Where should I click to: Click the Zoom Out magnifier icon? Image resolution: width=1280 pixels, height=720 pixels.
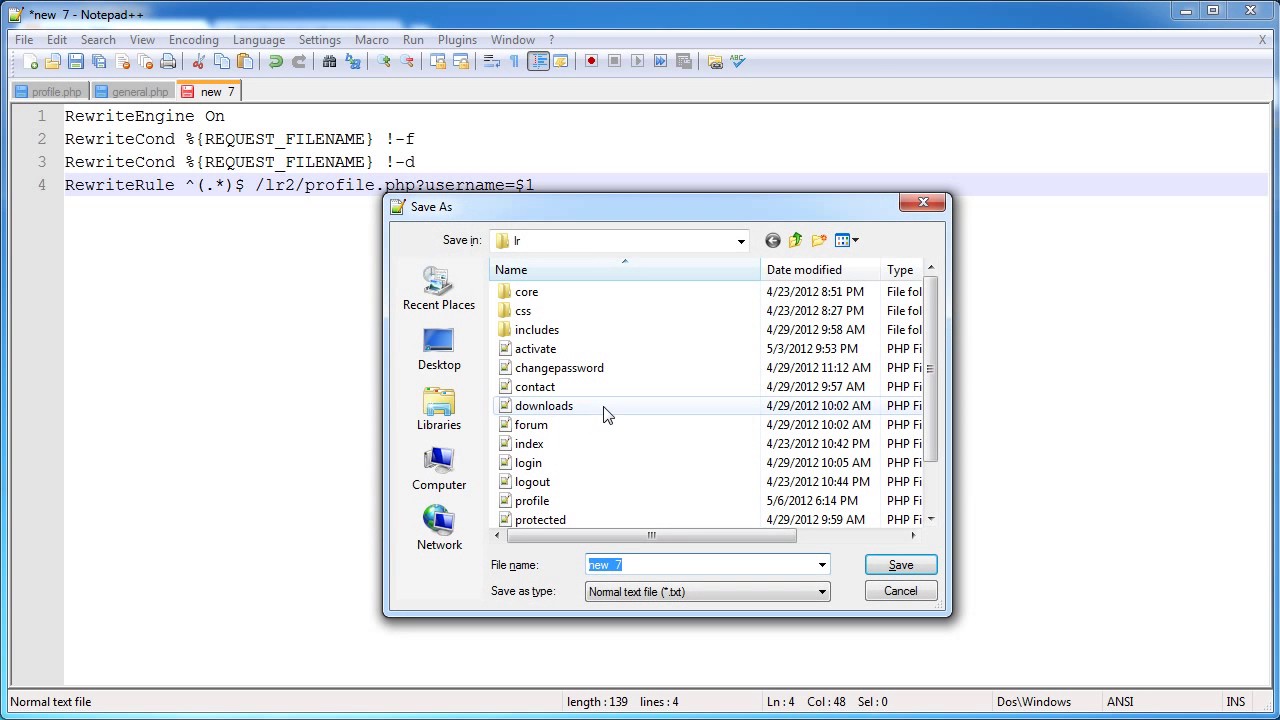(407, 62)
